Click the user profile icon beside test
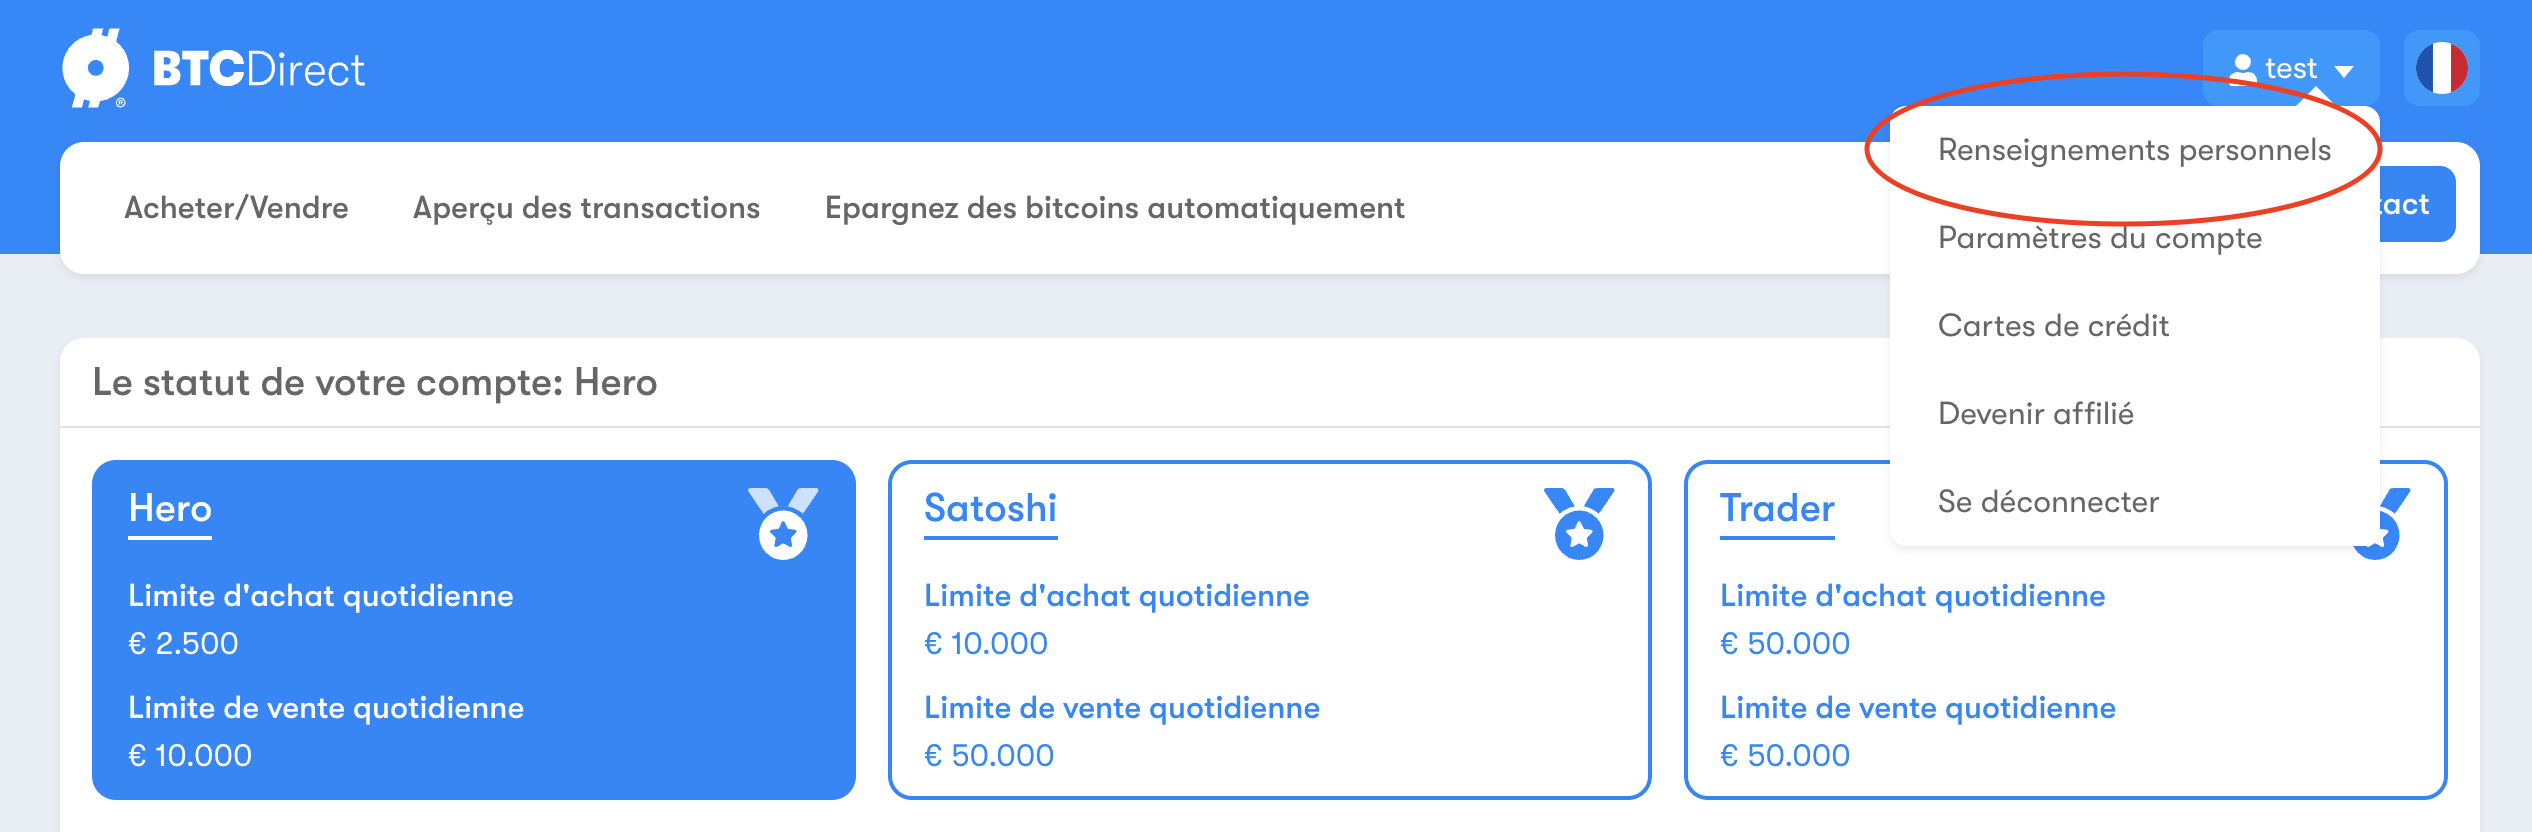 (2243, 69)
